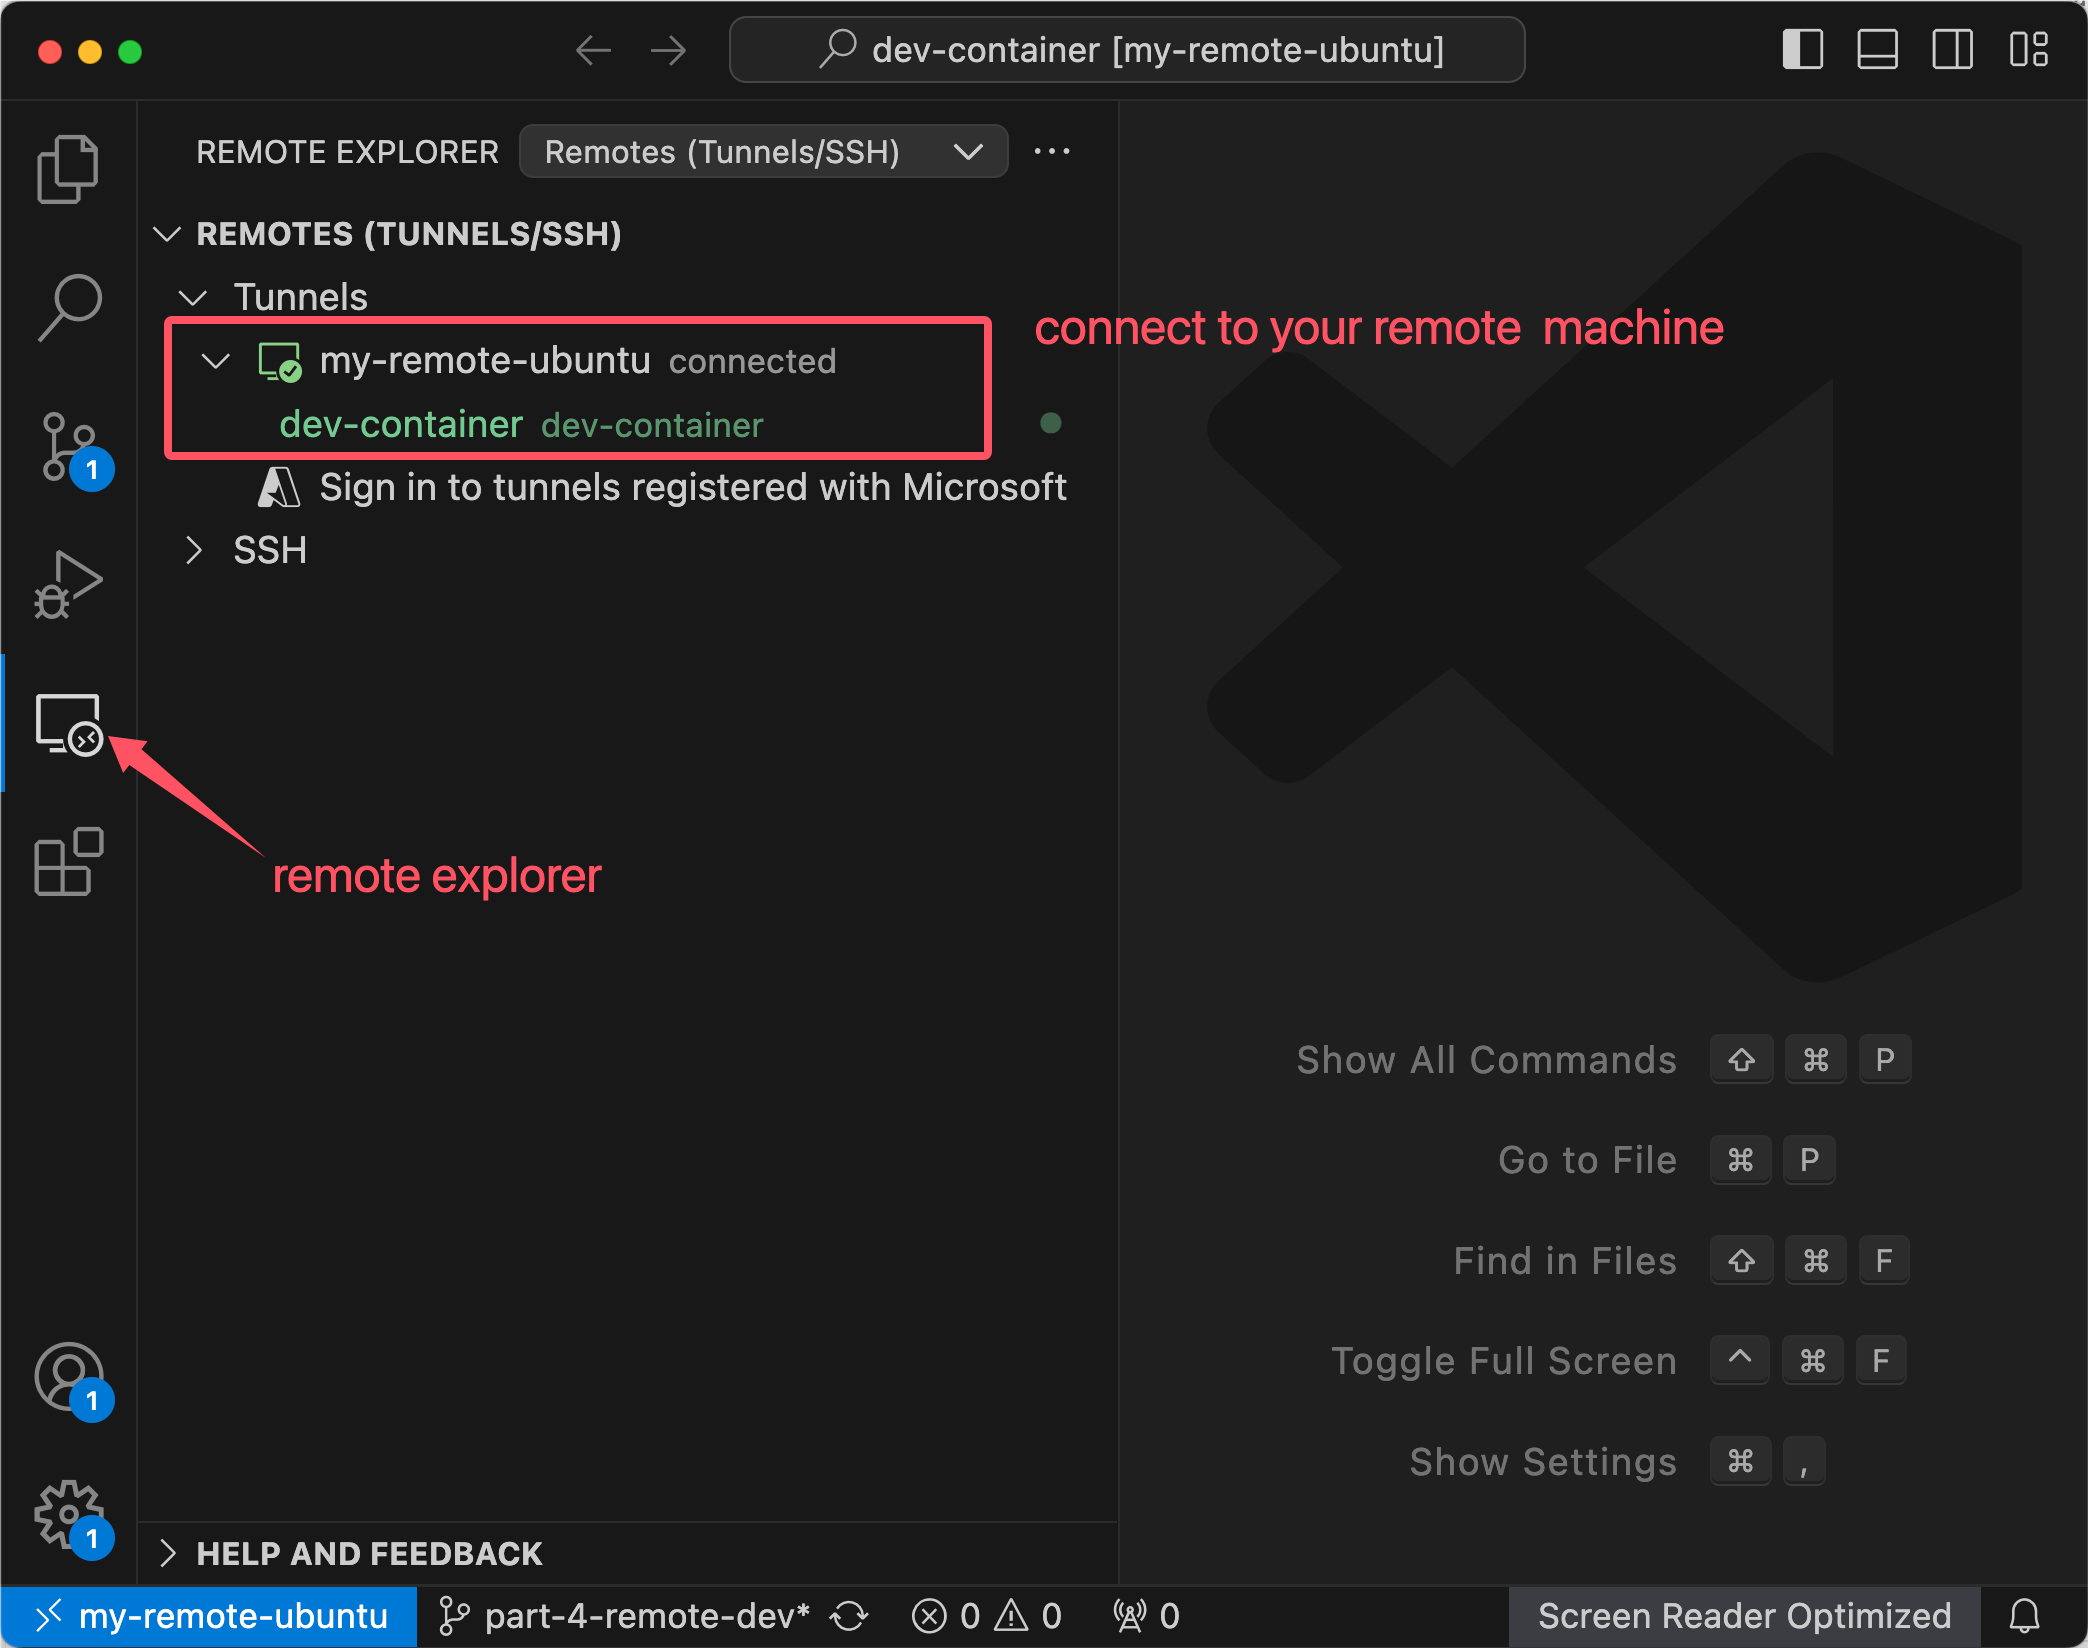This screenshot has width=2088, height=1648.
Task: Toggle the secondary side bar
Action: 1952,49
